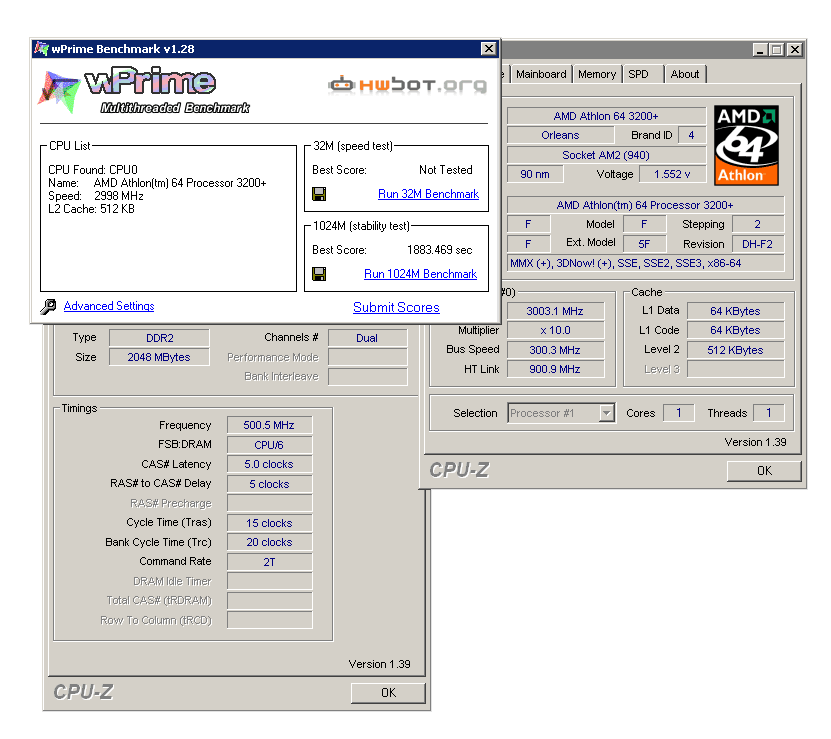The width and height of the screenshot is (831, 739).
Task: Close the CPU-Z processor window
Action: [x=794, y=50]
